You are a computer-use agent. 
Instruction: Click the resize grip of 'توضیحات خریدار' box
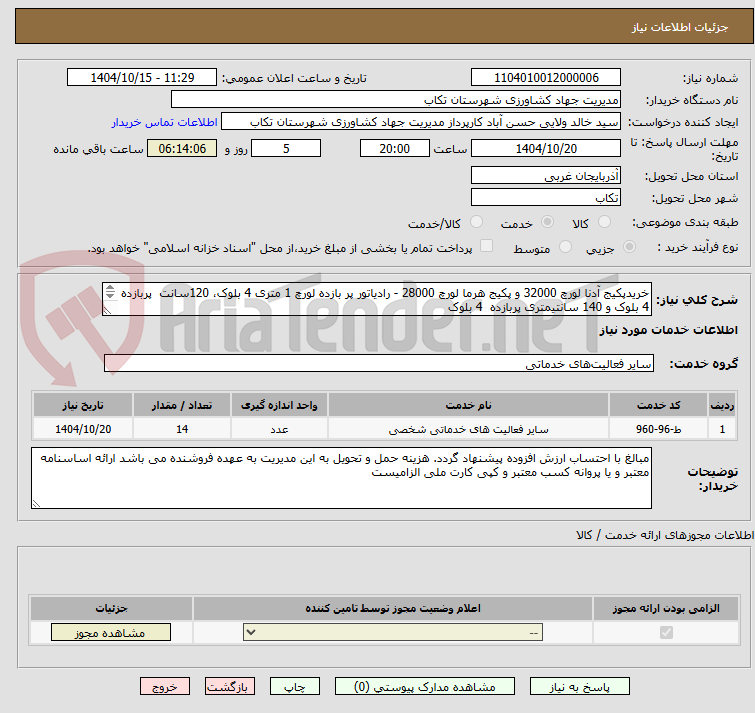(x=36, y=504)
